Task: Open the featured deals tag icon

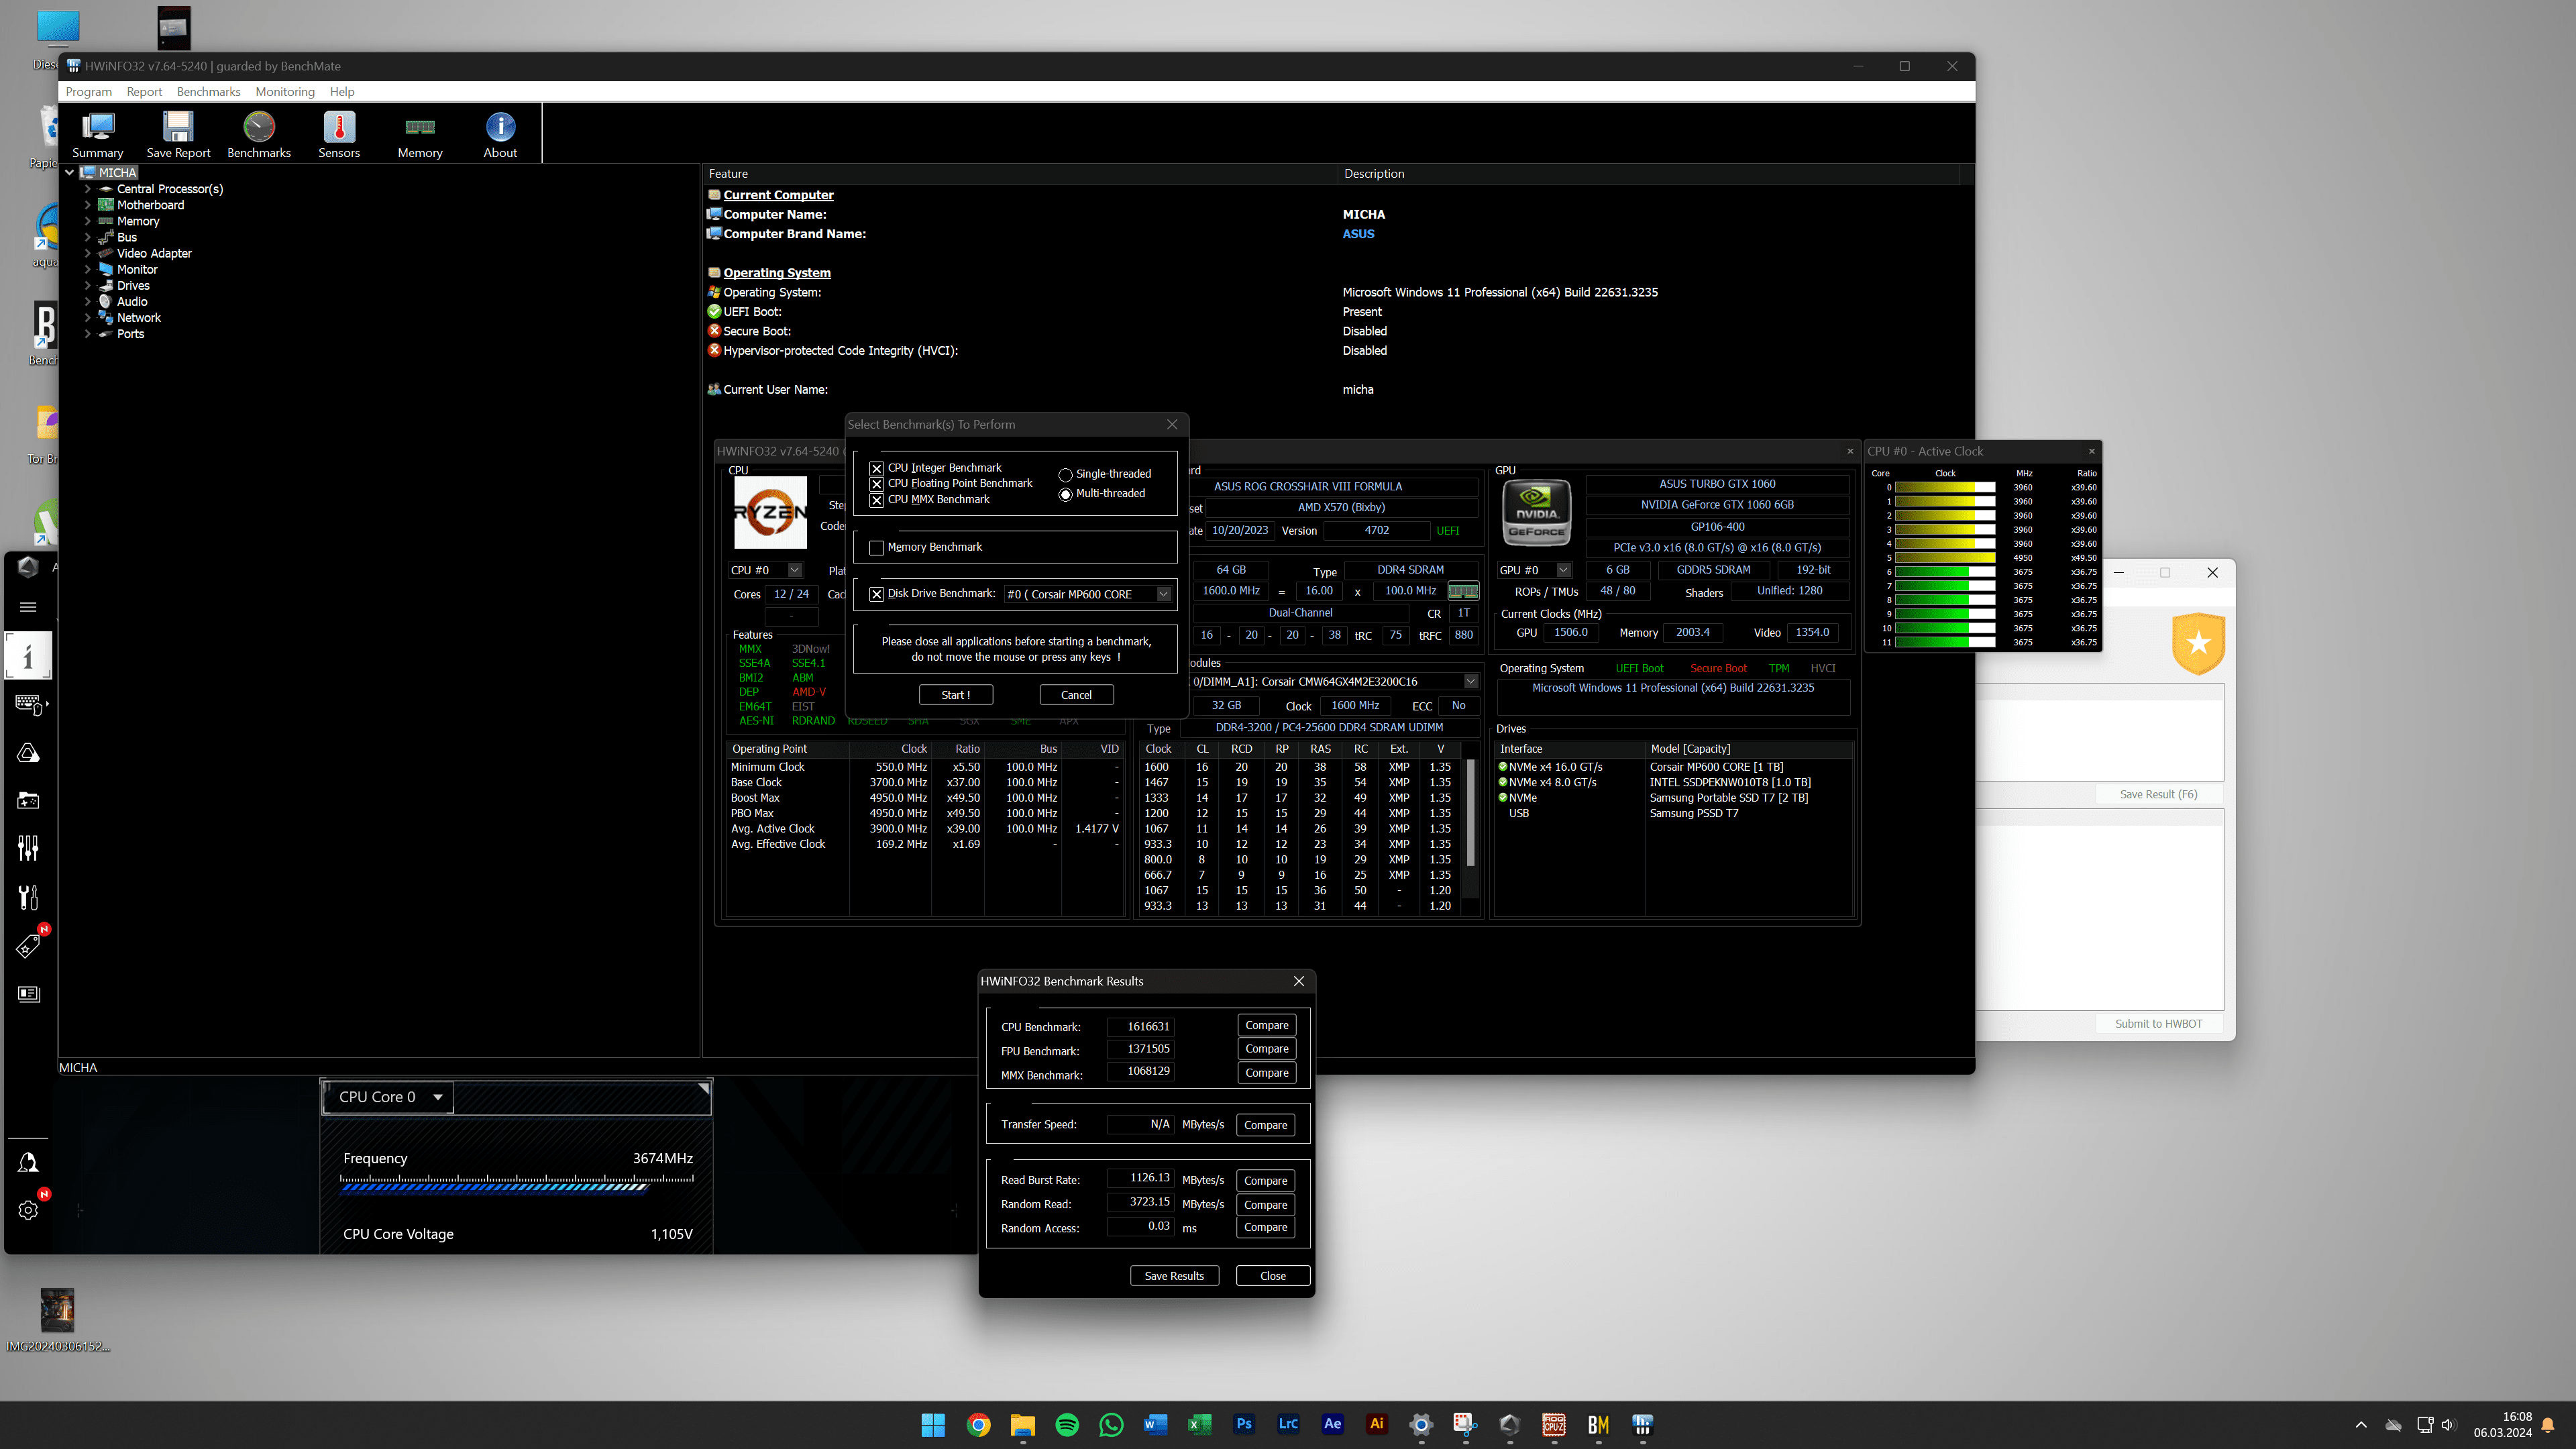Action: coord(28,945)
